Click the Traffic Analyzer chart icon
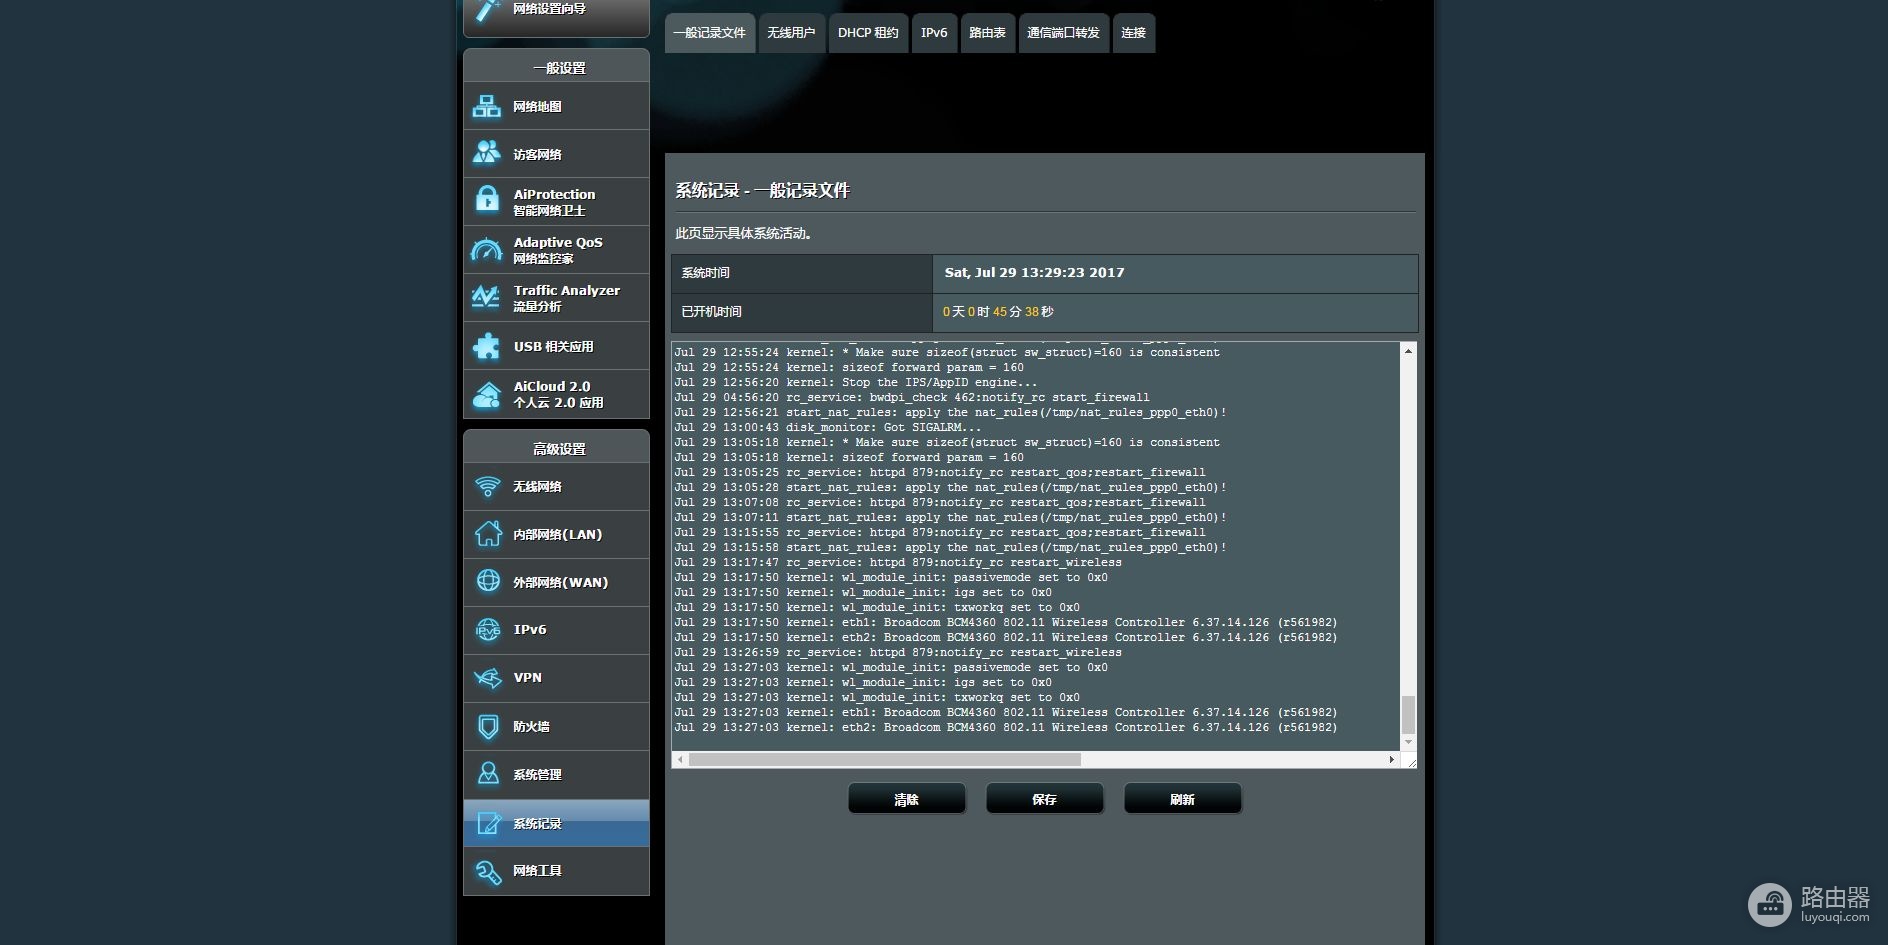 pyautogui.click(x=487, y=297)
